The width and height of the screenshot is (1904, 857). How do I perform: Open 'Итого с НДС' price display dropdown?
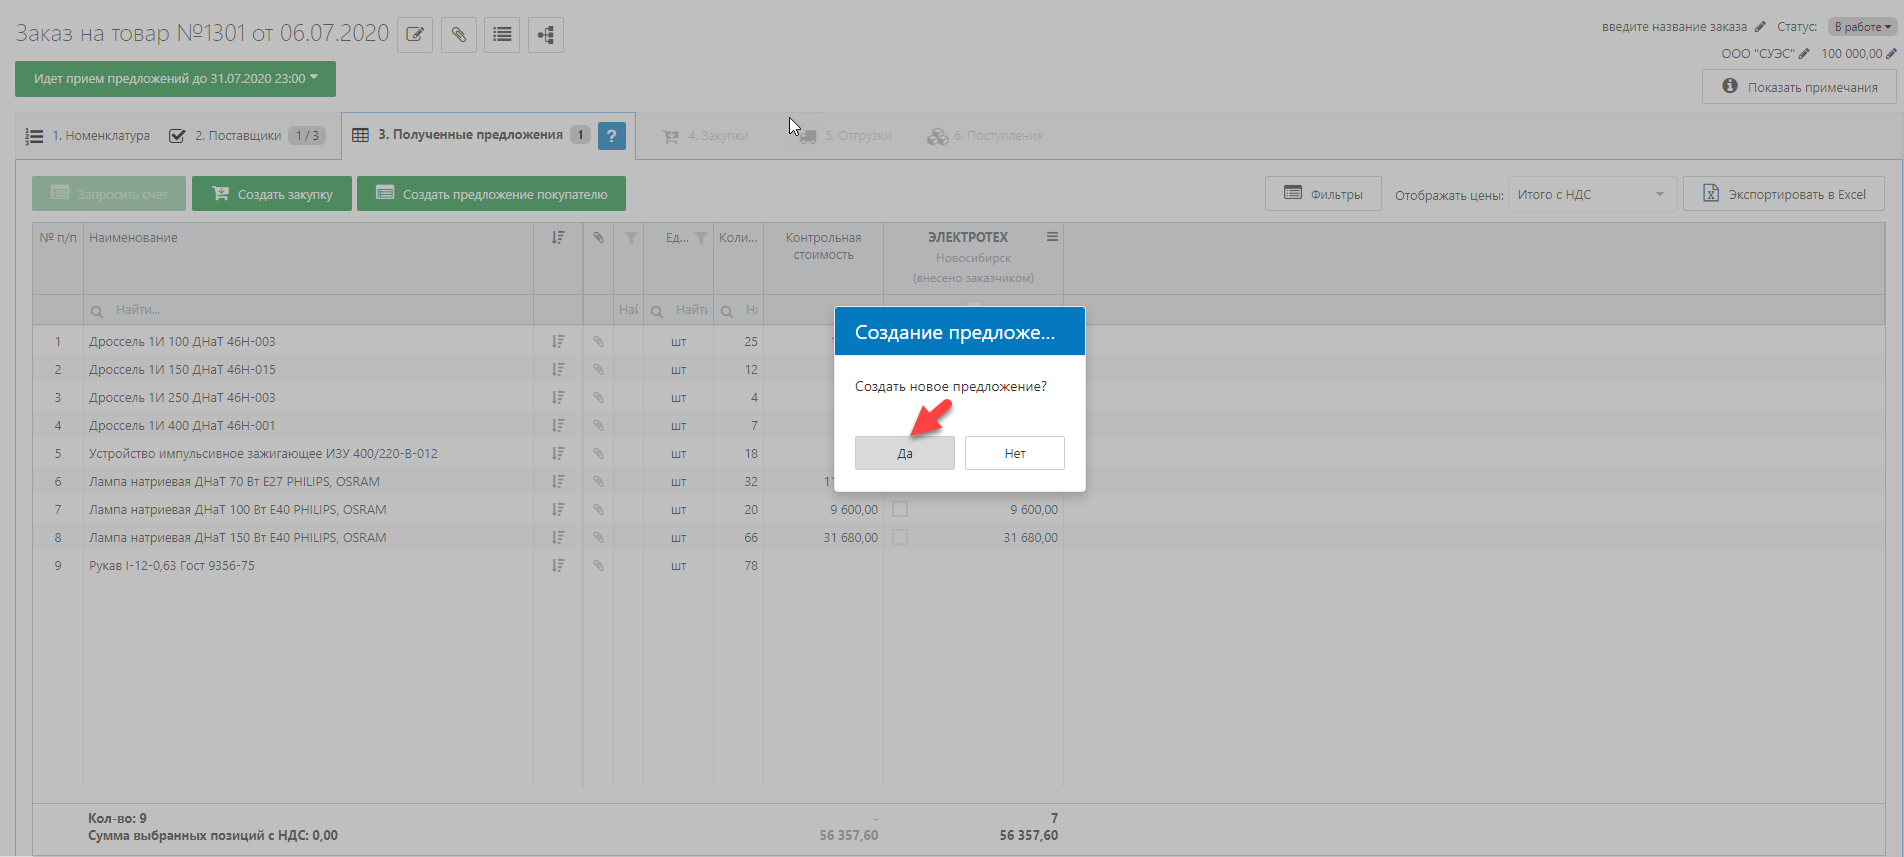(1590, 195)
